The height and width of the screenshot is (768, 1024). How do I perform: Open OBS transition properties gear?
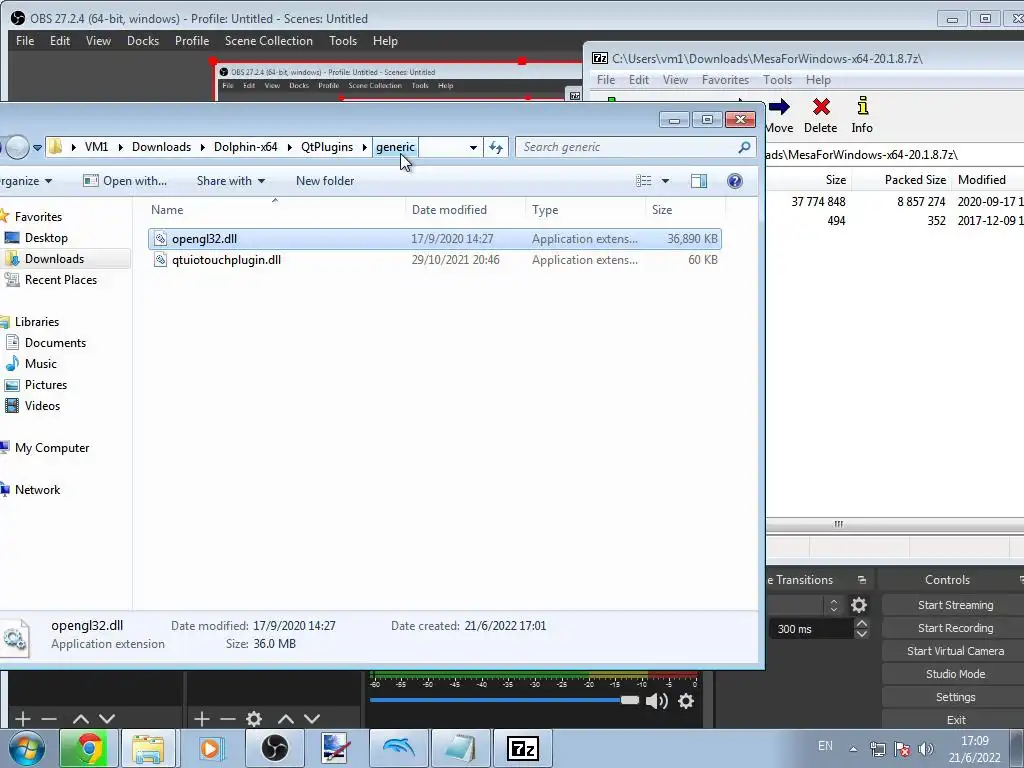point(859,605)
